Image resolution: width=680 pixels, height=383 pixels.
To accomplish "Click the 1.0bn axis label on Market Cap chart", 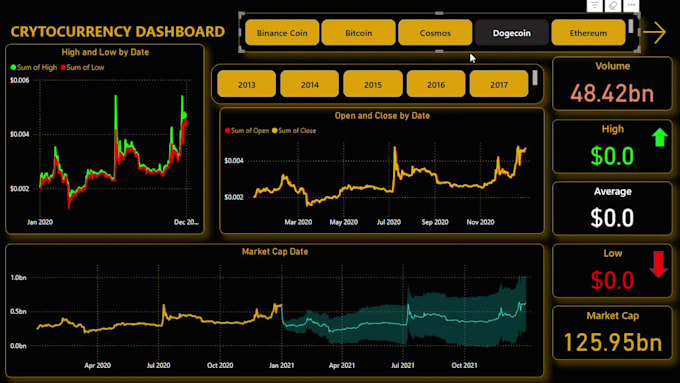I will [x=18, y=278].
